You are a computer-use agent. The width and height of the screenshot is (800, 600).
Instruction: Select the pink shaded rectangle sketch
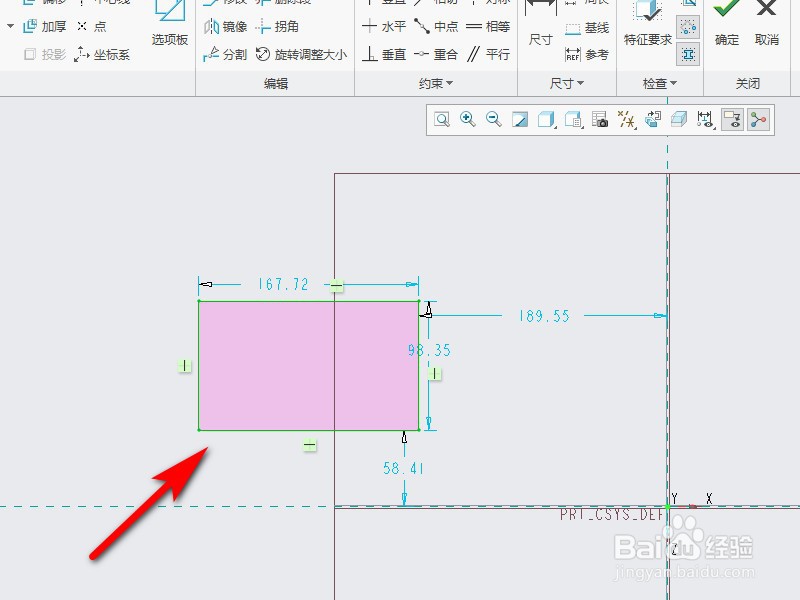coord(309,366)
